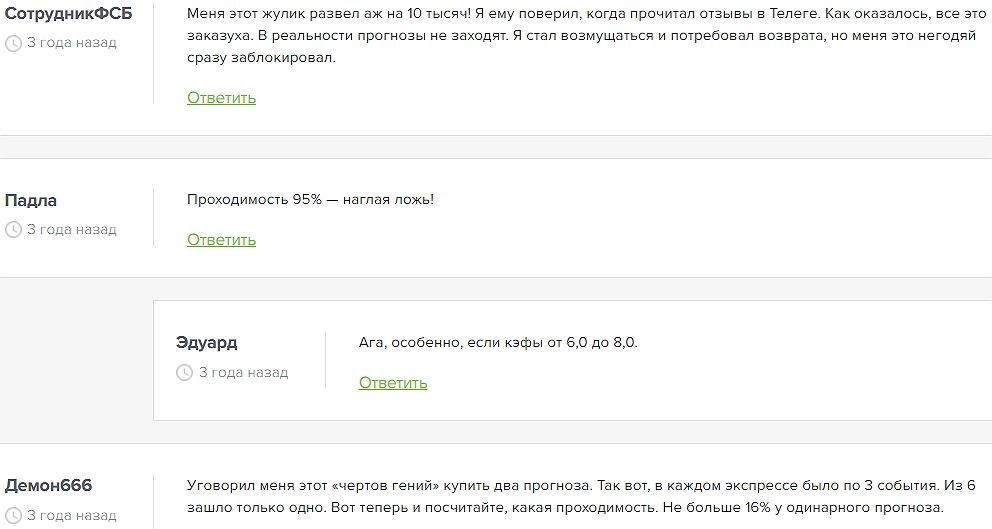Viewport: 992px width, 529px height.
Task: Click the clock icon under Демон666's name
Action: pos(13,516)
